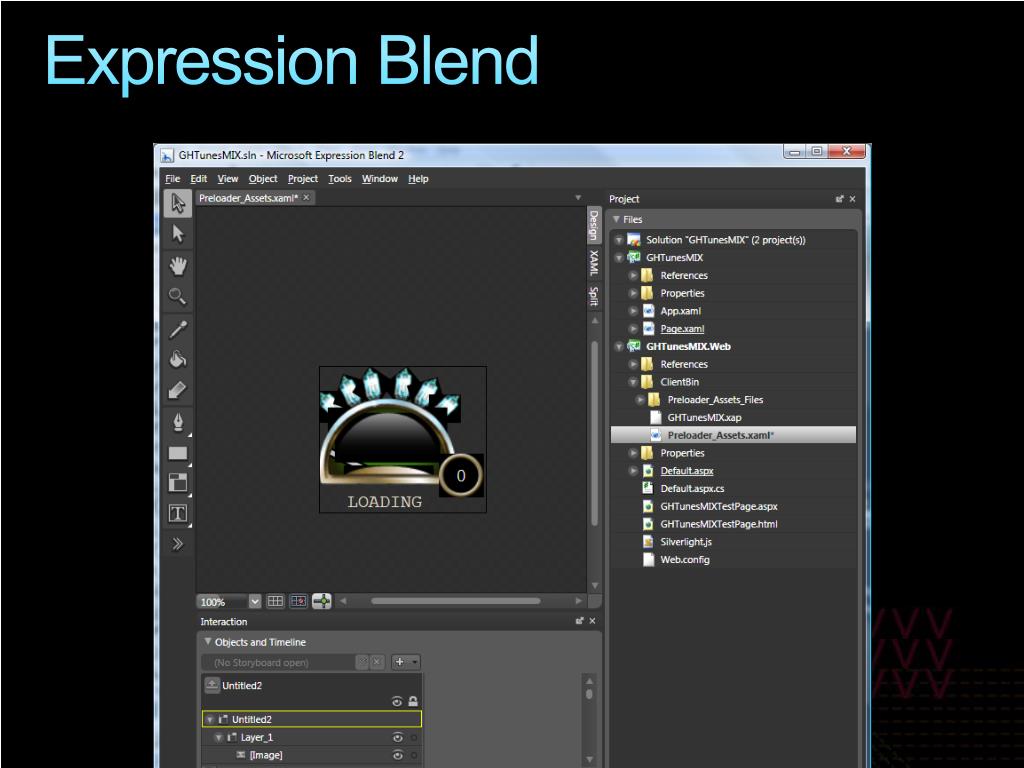Collapse the ClientBin folder
1024x768 pixels.
point(633,382)
